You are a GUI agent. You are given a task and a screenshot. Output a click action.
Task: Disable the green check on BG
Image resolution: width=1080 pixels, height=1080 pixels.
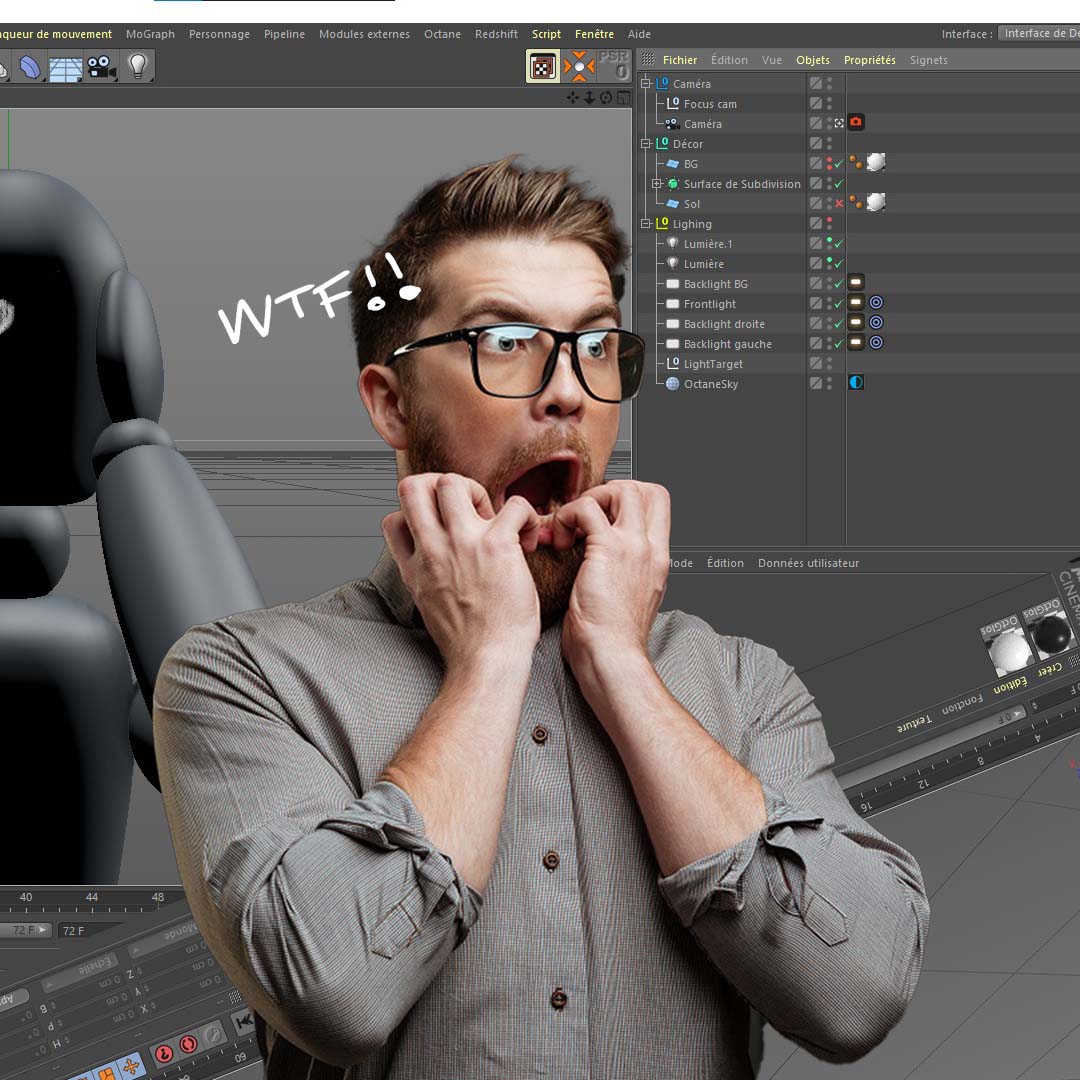[839, 164]
